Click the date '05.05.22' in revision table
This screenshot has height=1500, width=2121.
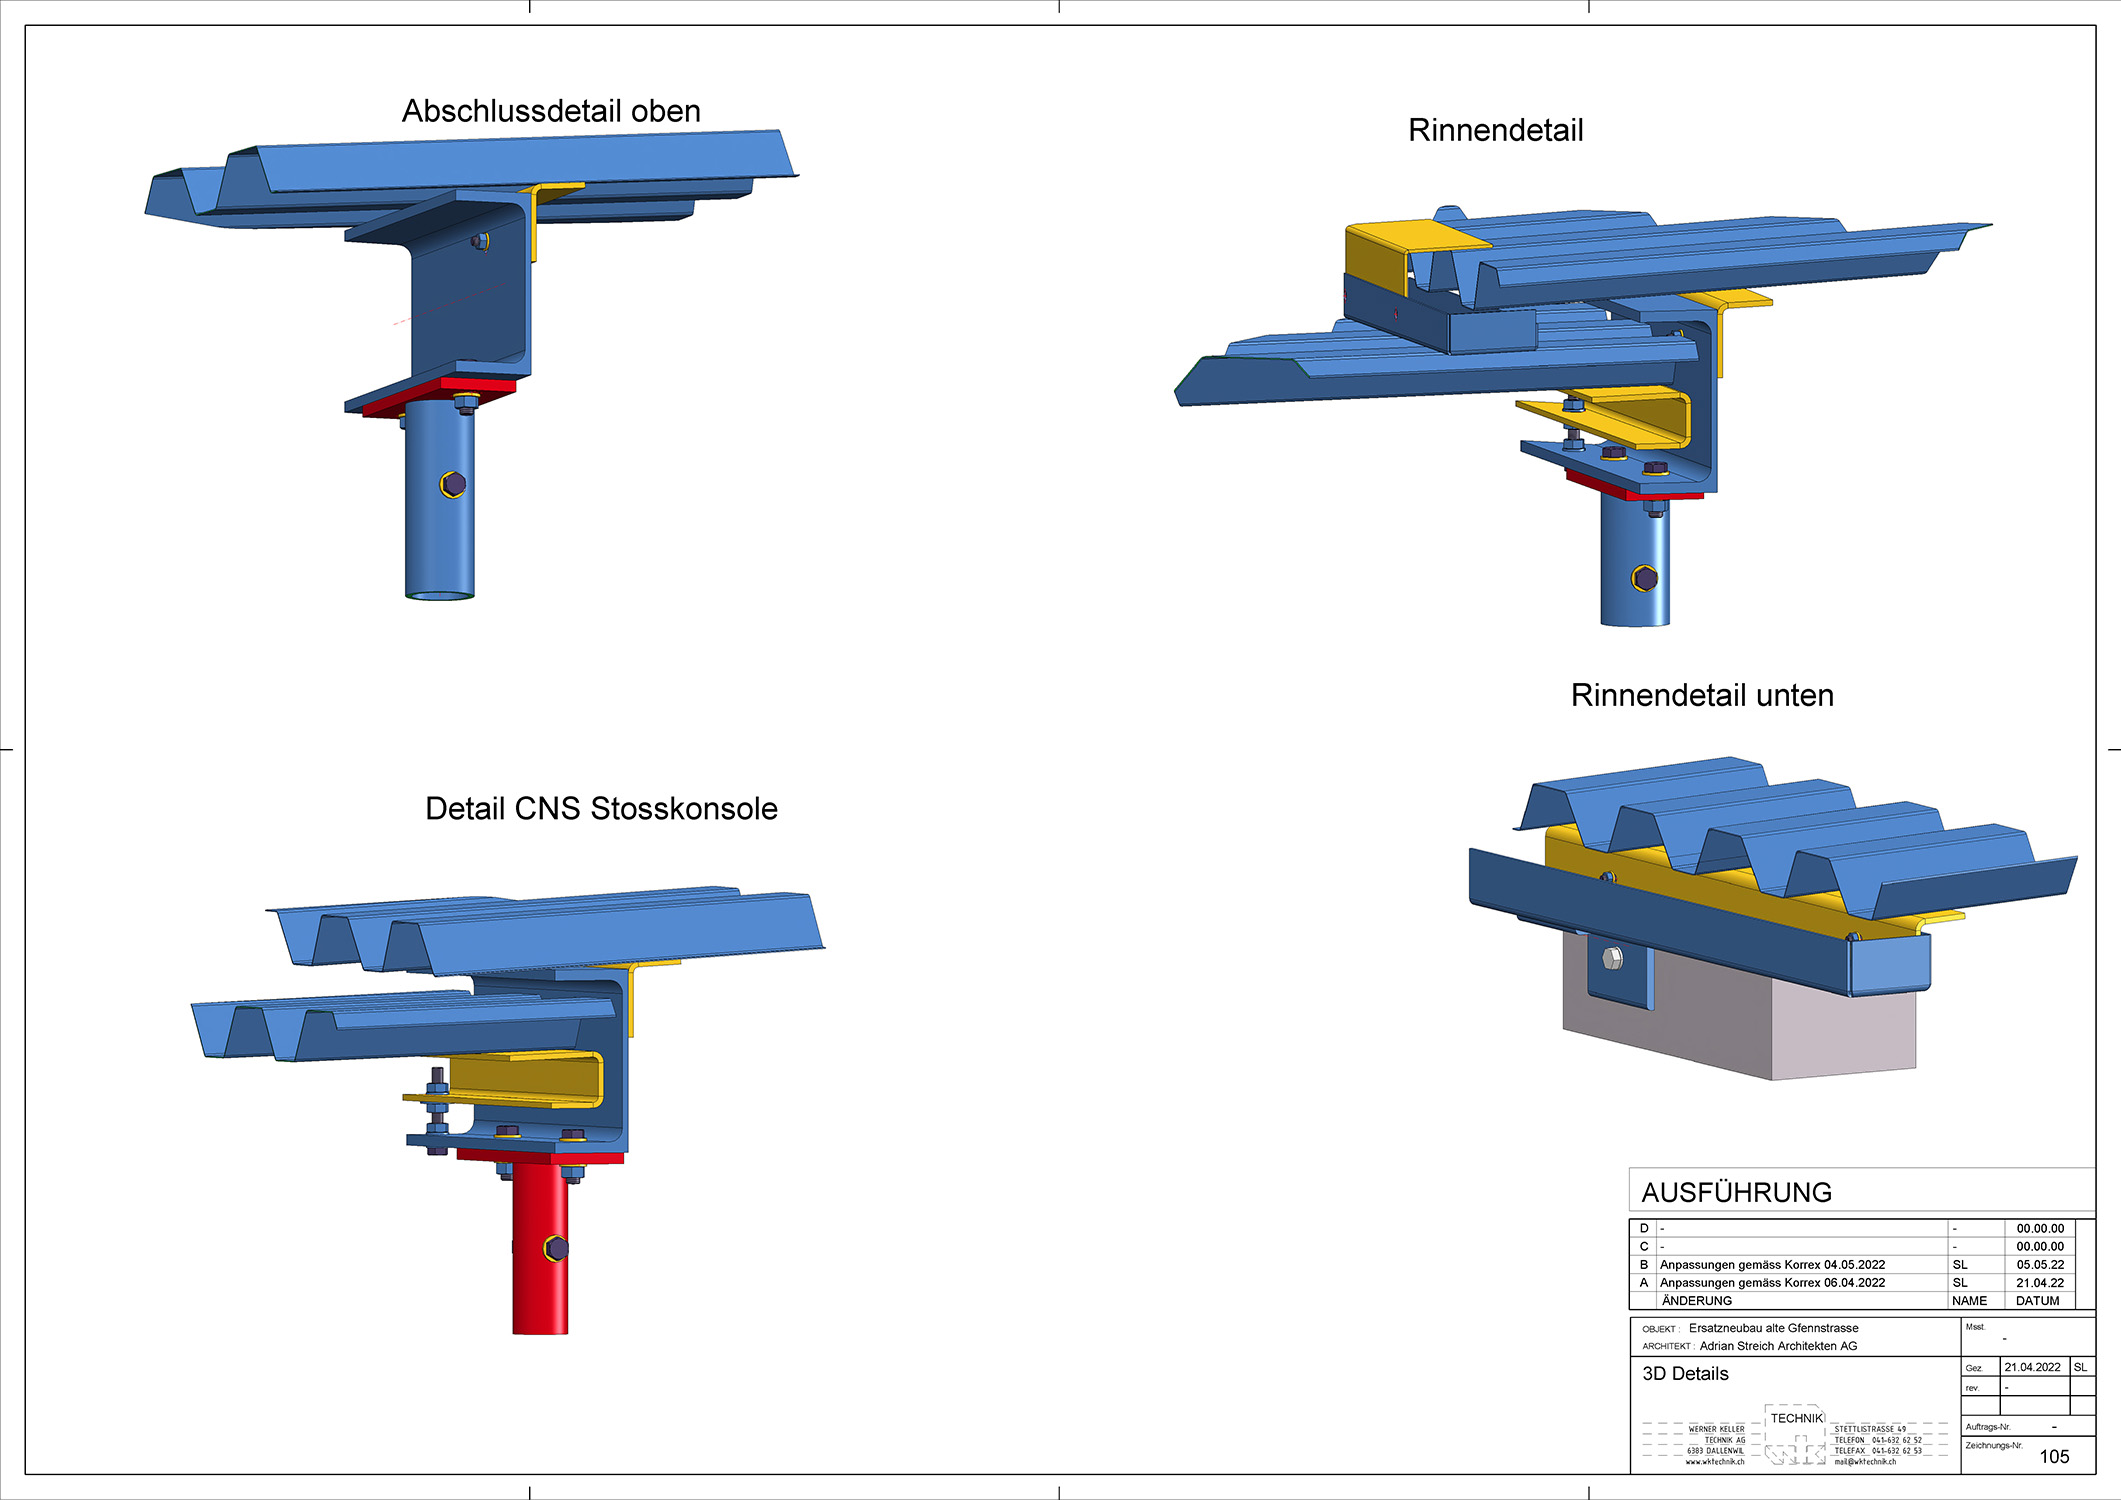(x=2040, y=1265)
